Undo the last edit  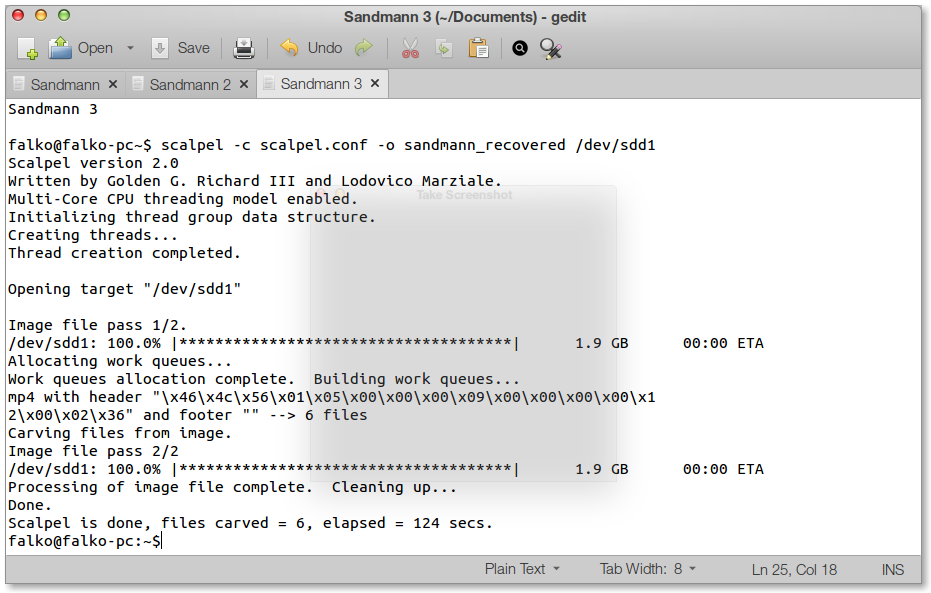pos(311,48)
